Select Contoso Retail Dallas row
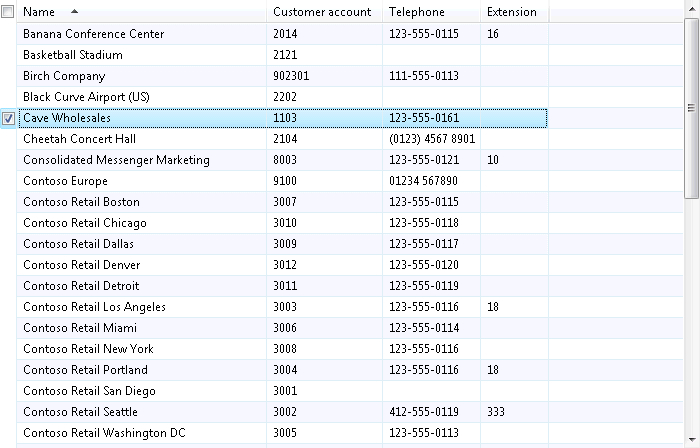700x448 pixels. point(350,244)
